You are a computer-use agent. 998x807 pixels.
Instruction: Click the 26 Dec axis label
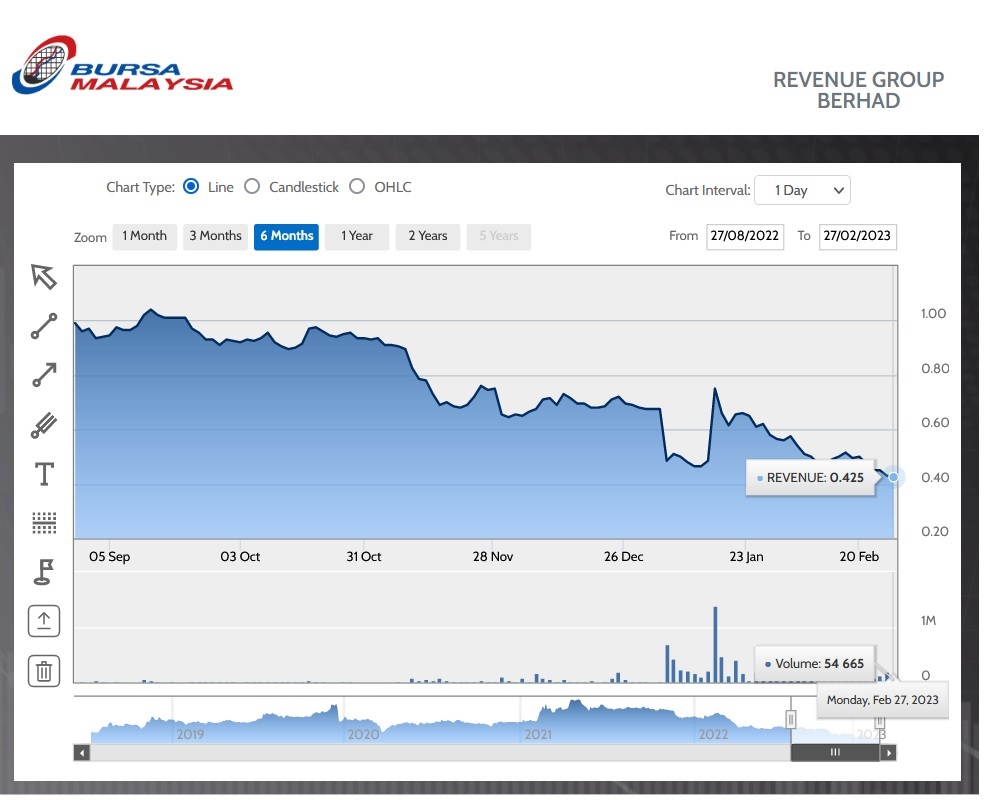624,556
